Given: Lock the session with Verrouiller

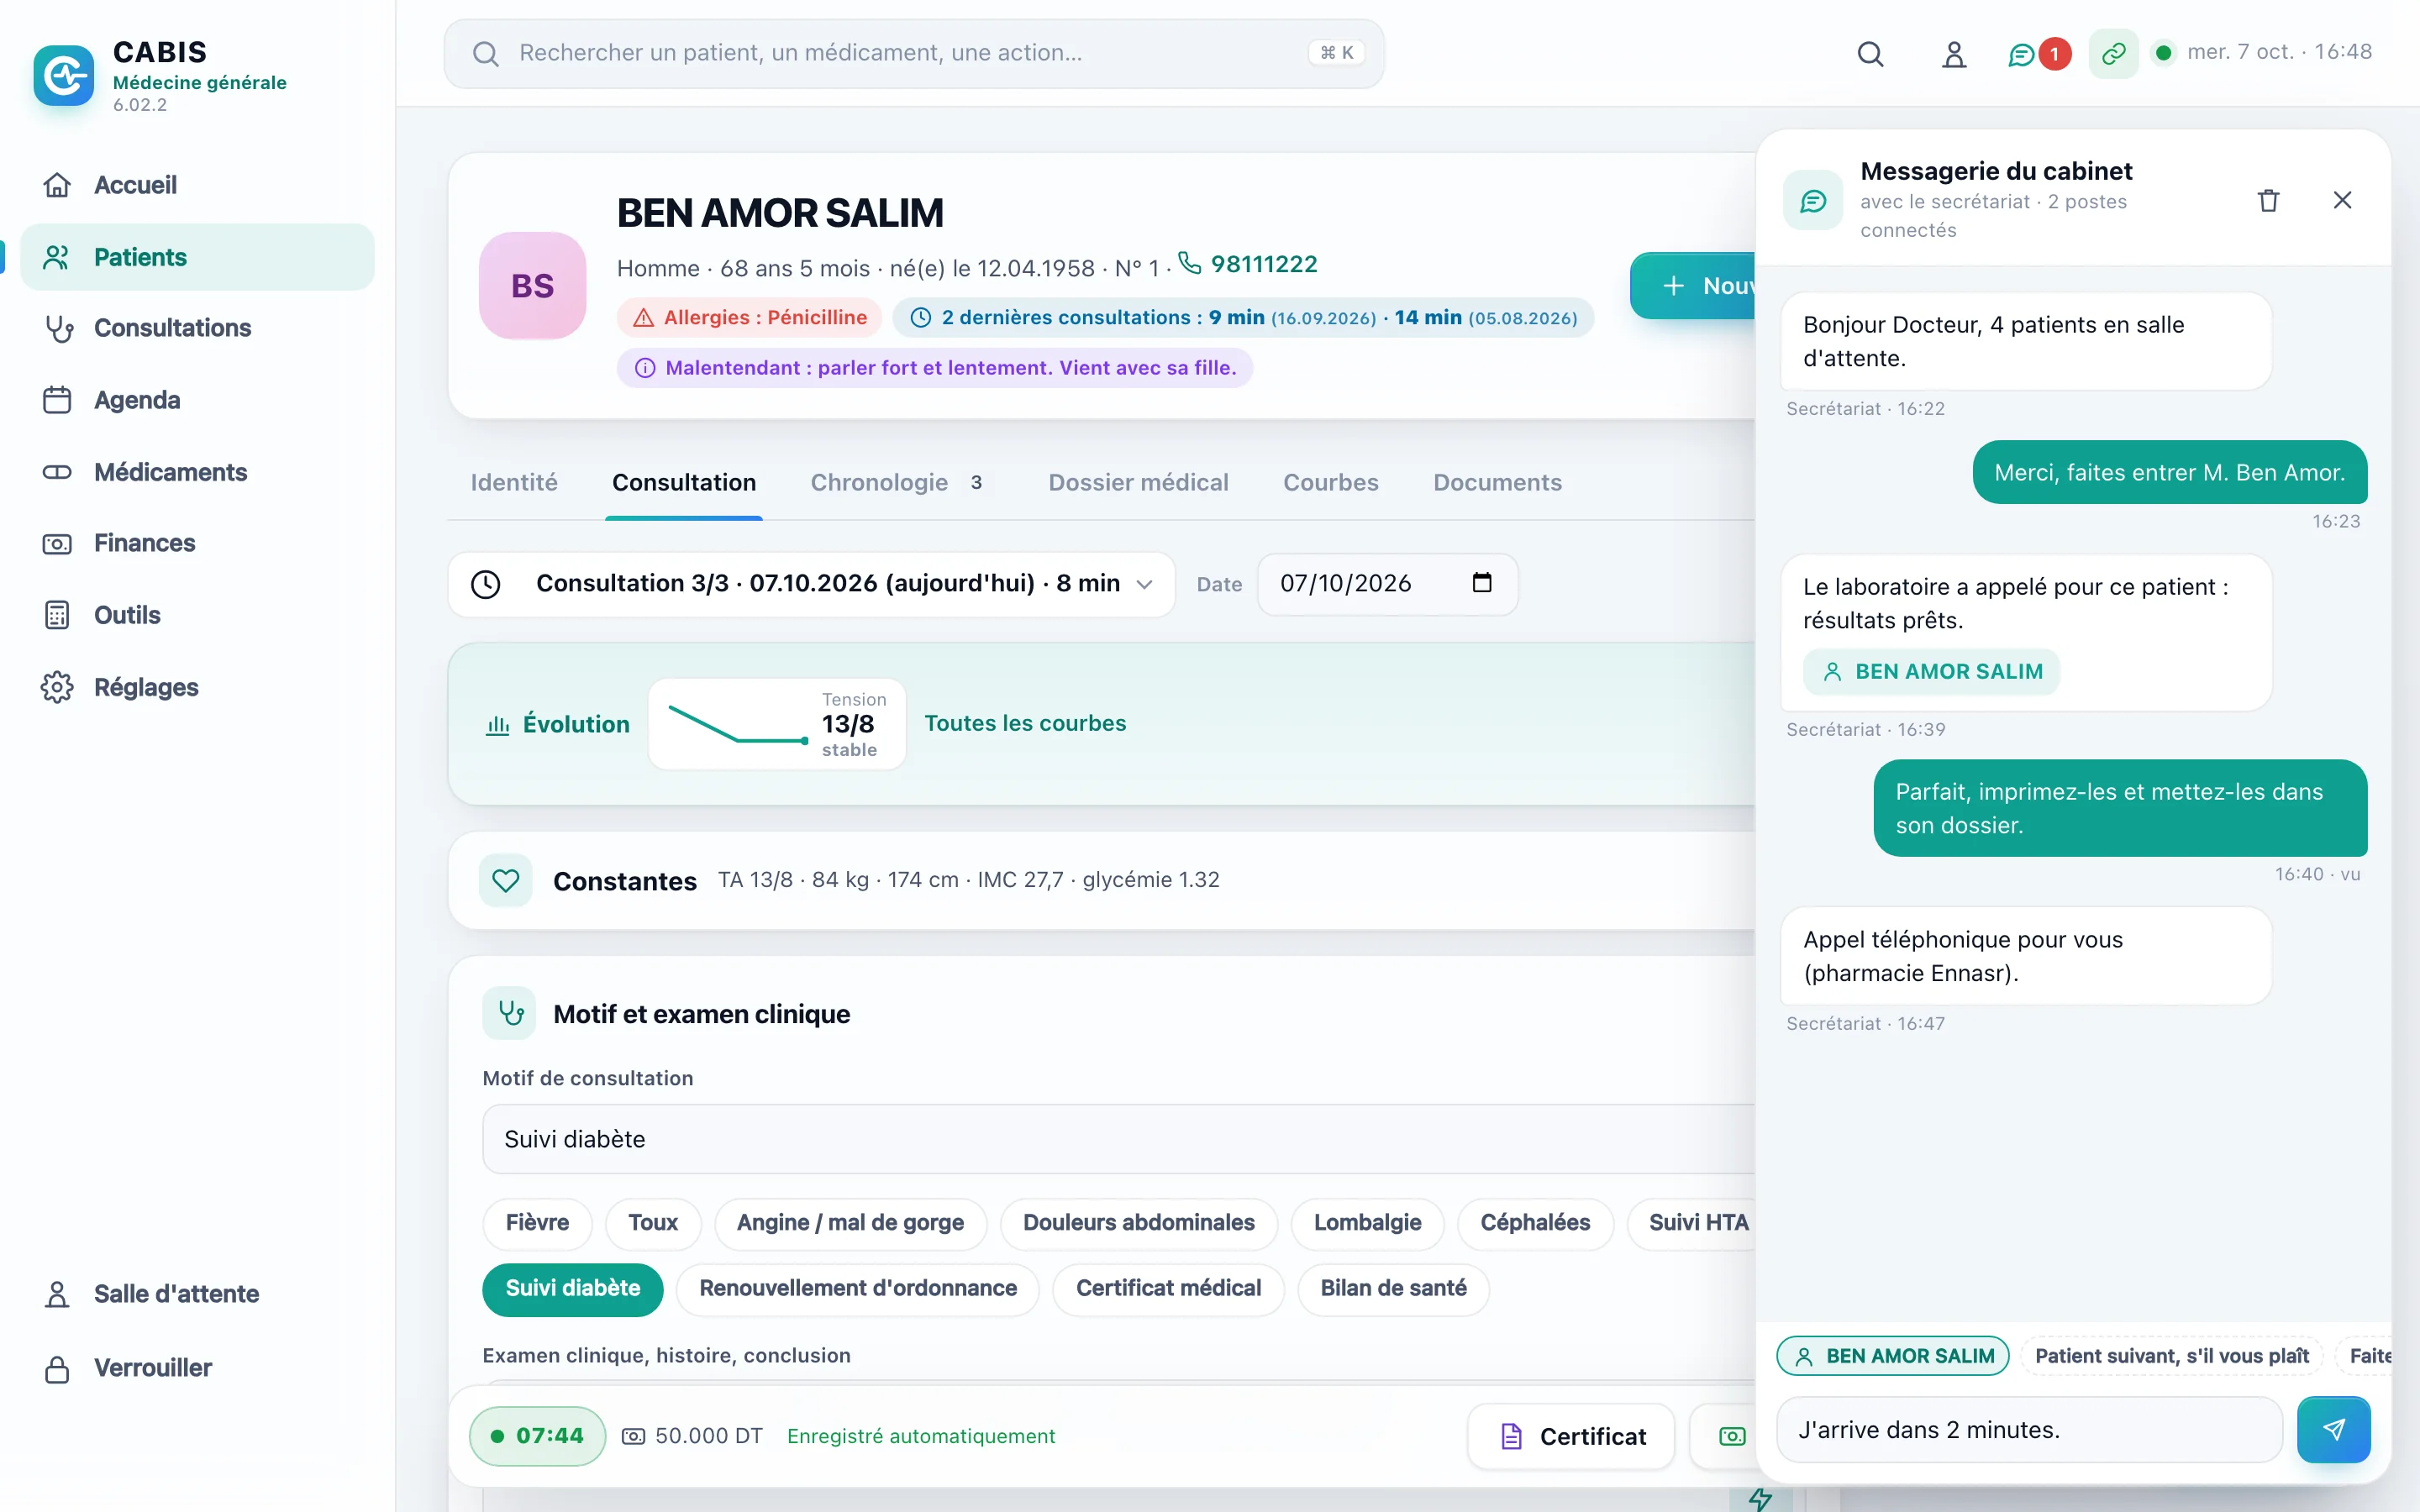Looking at the screenshot, I should tap(197, 1368).
